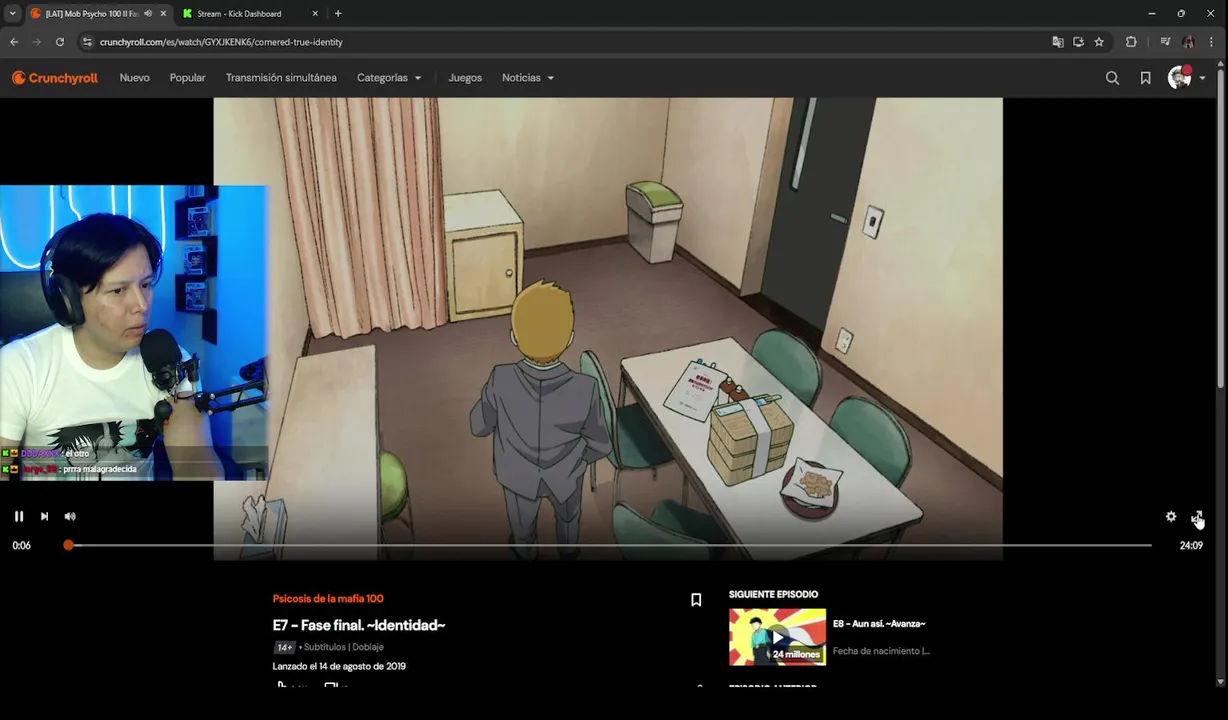
Task: Add episode E7 to watchlist with bookmark icon
Action: 696,600
